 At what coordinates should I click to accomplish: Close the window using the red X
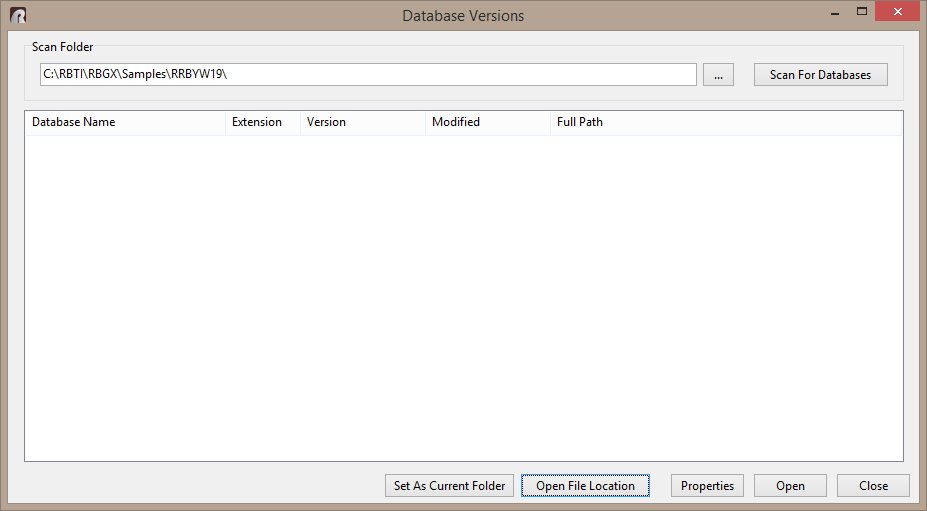pyautogui.click(x=897, y=12)
